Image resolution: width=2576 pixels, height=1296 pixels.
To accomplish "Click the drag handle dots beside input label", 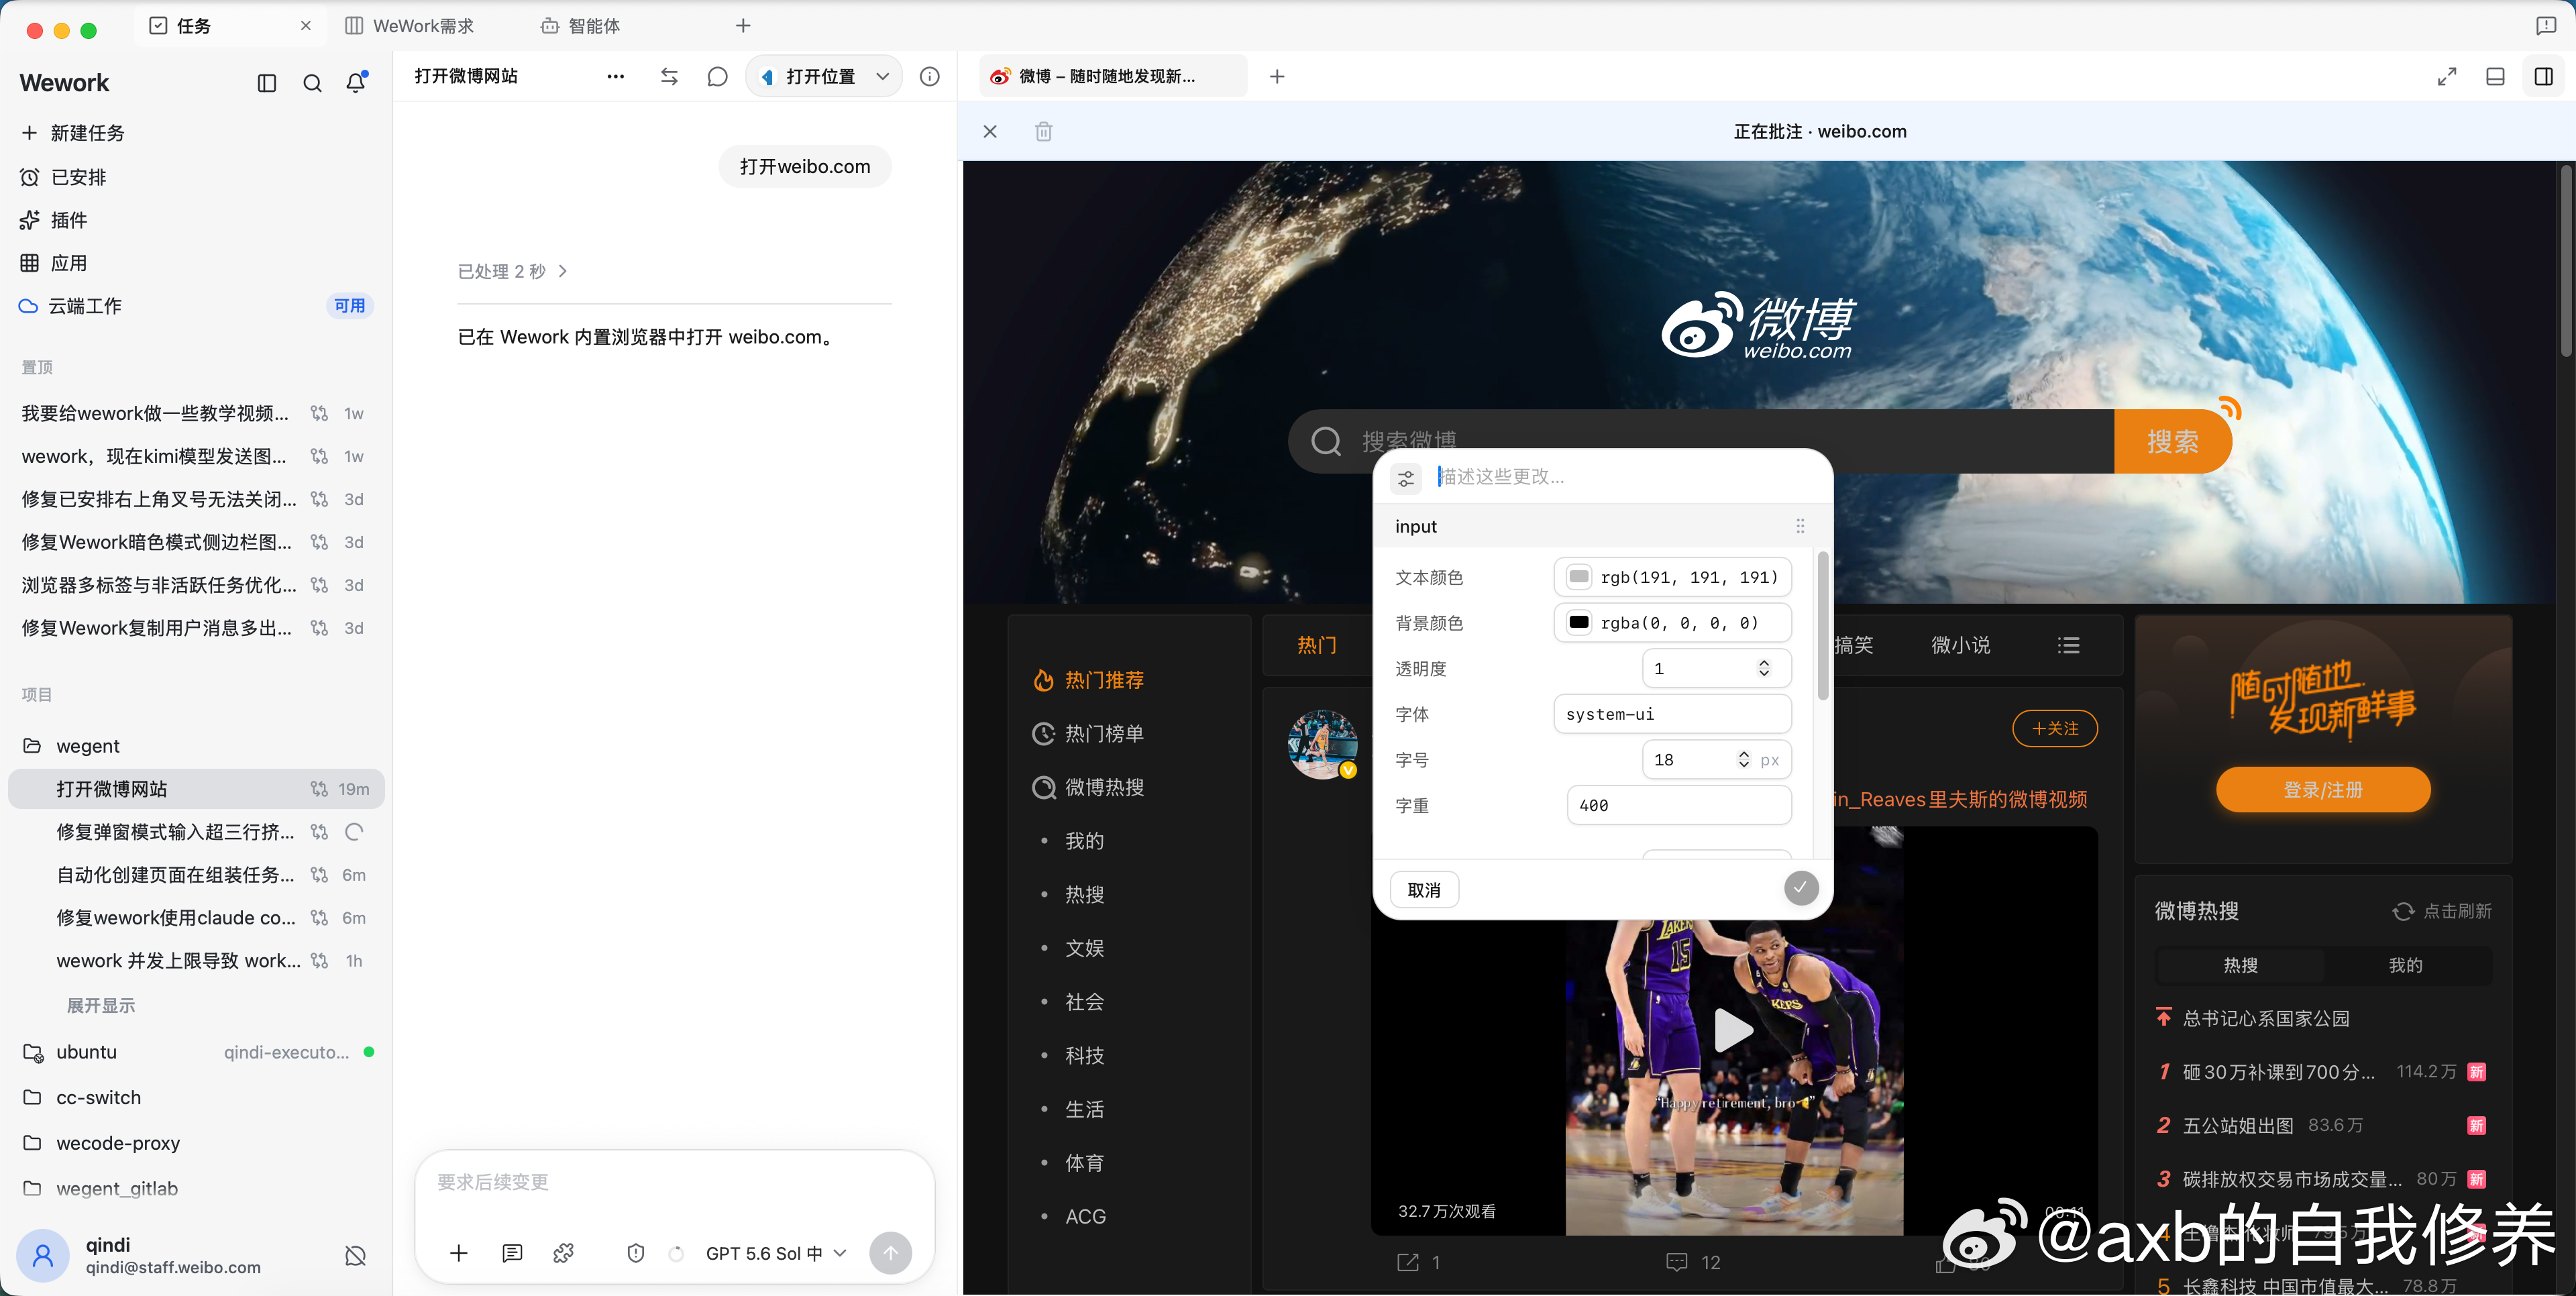I will coord(1800,526).
